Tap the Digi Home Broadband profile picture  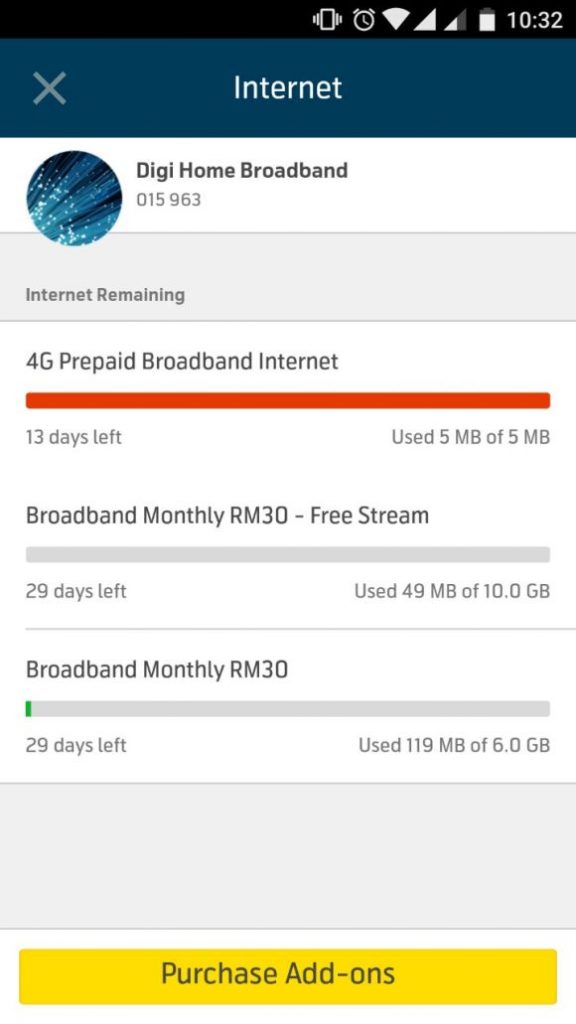[74, 196]
